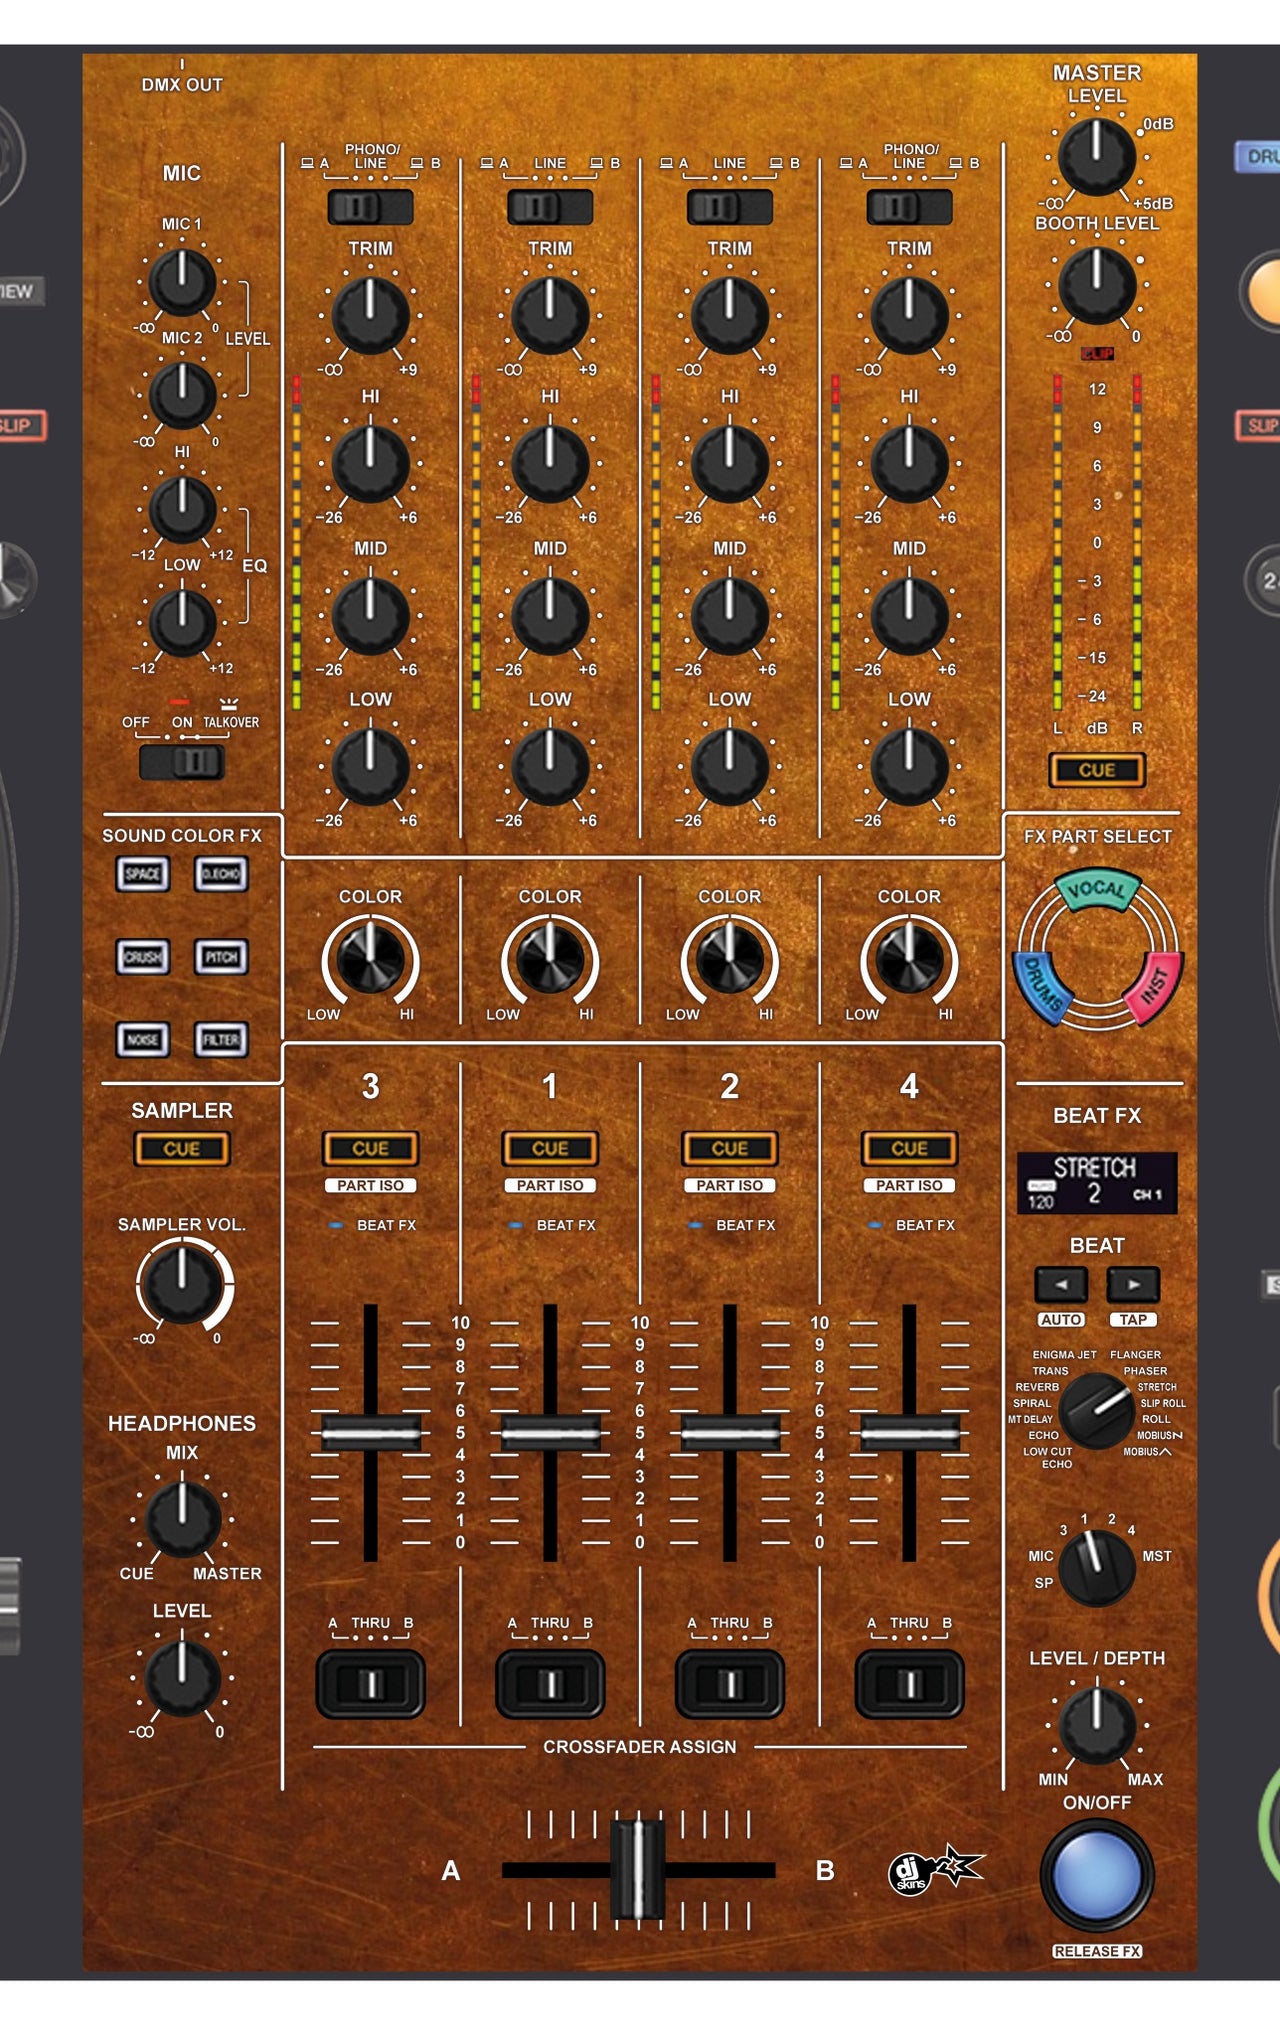Toggle channel 1 LINE input switch
The height and width of the screenshot is (2035, 1280).
click(550, 207)
